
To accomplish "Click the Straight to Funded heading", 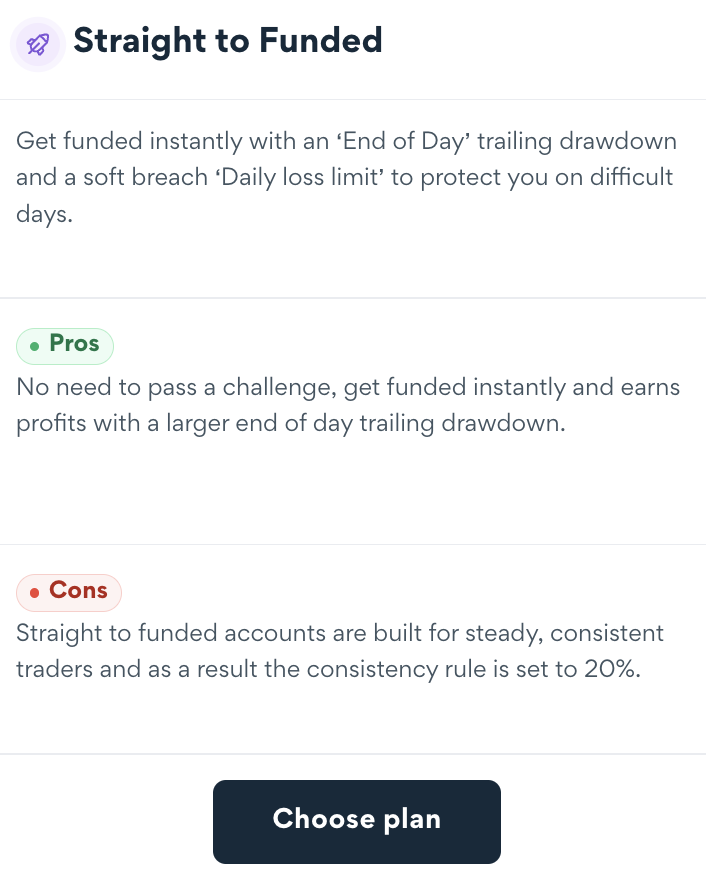I will [228, 41].
